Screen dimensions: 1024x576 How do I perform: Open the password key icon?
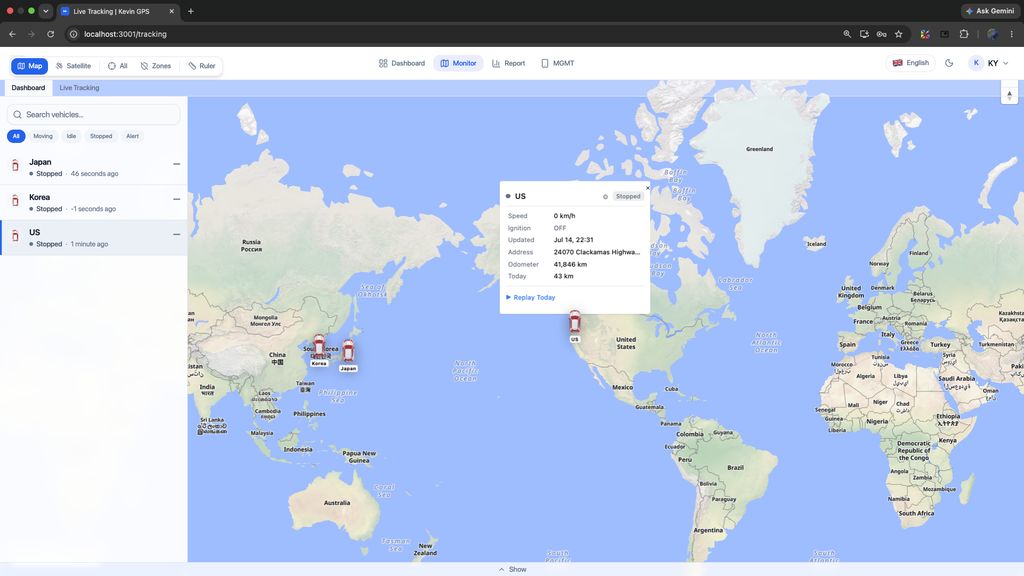(882, 34)
